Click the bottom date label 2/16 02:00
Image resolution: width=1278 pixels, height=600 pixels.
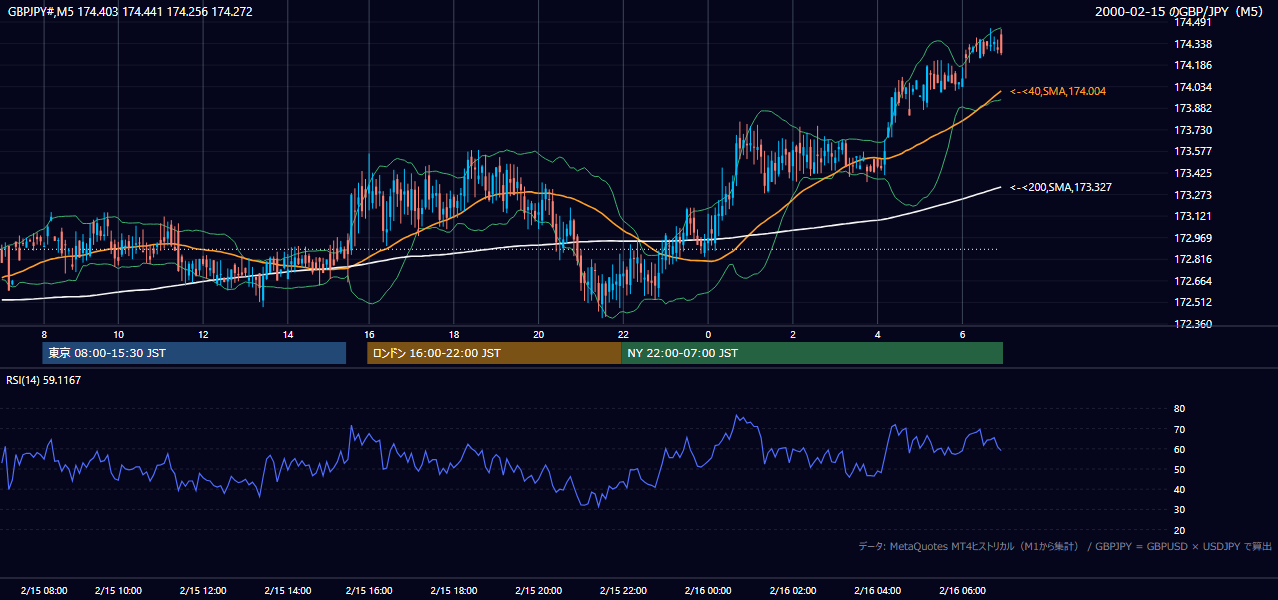click(793, 591)
